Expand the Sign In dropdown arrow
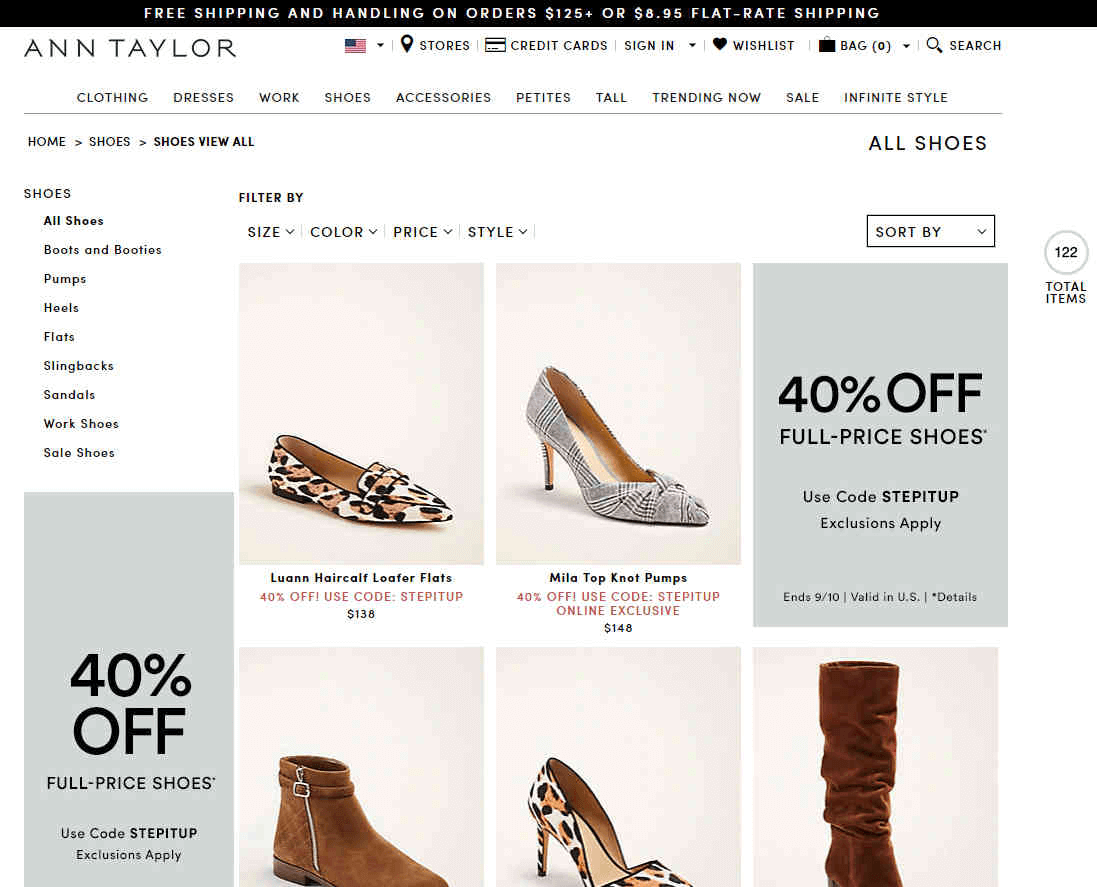Viewport: 1097px width, 887px height. point(692,45)
